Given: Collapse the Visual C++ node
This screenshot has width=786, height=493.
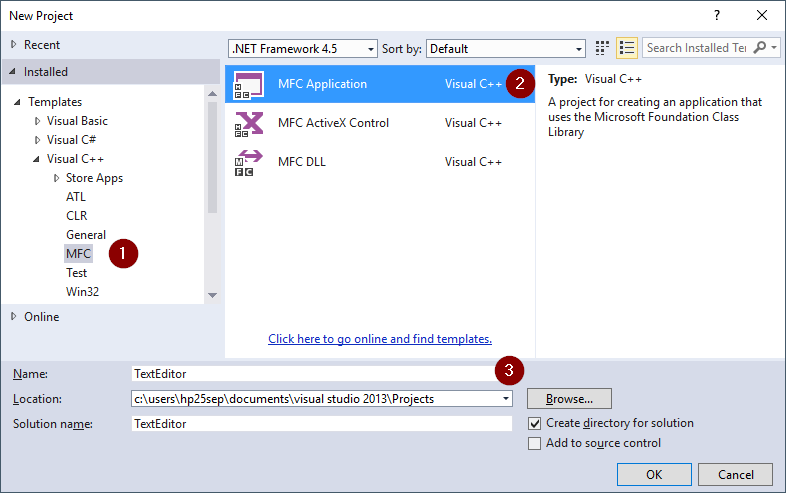Looking at the screenshot, I should click(36, 159).
